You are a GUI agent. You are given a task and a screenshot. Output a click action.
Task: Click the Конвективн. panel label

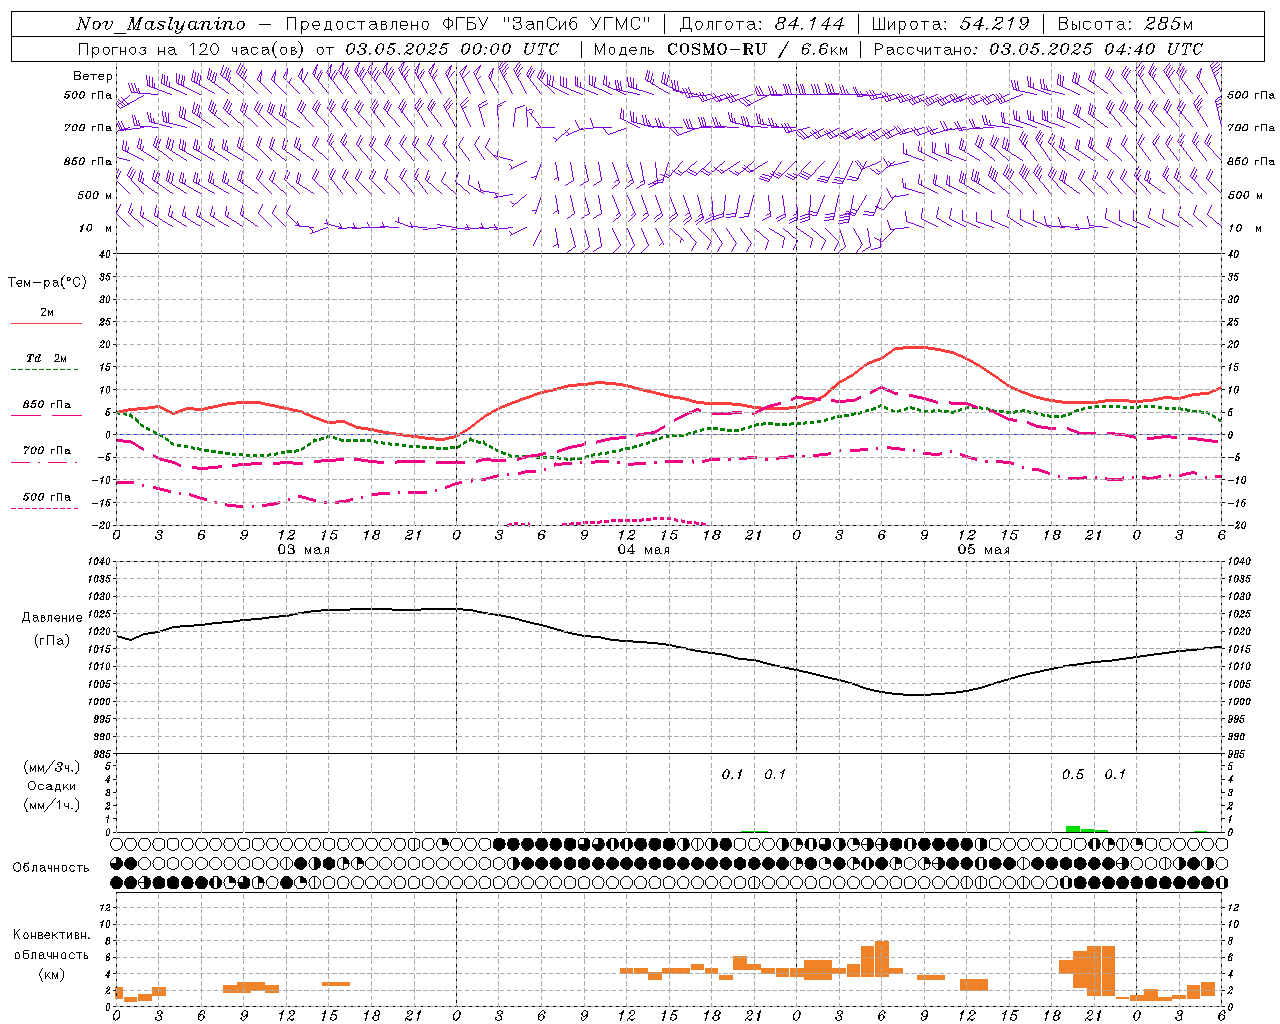point(51,935)
